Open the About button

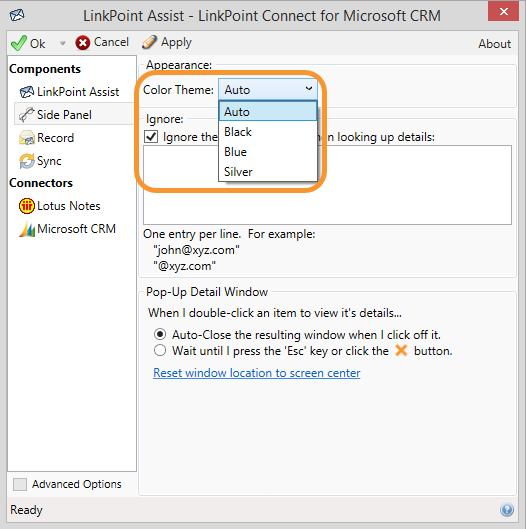[x=494, y=44]
